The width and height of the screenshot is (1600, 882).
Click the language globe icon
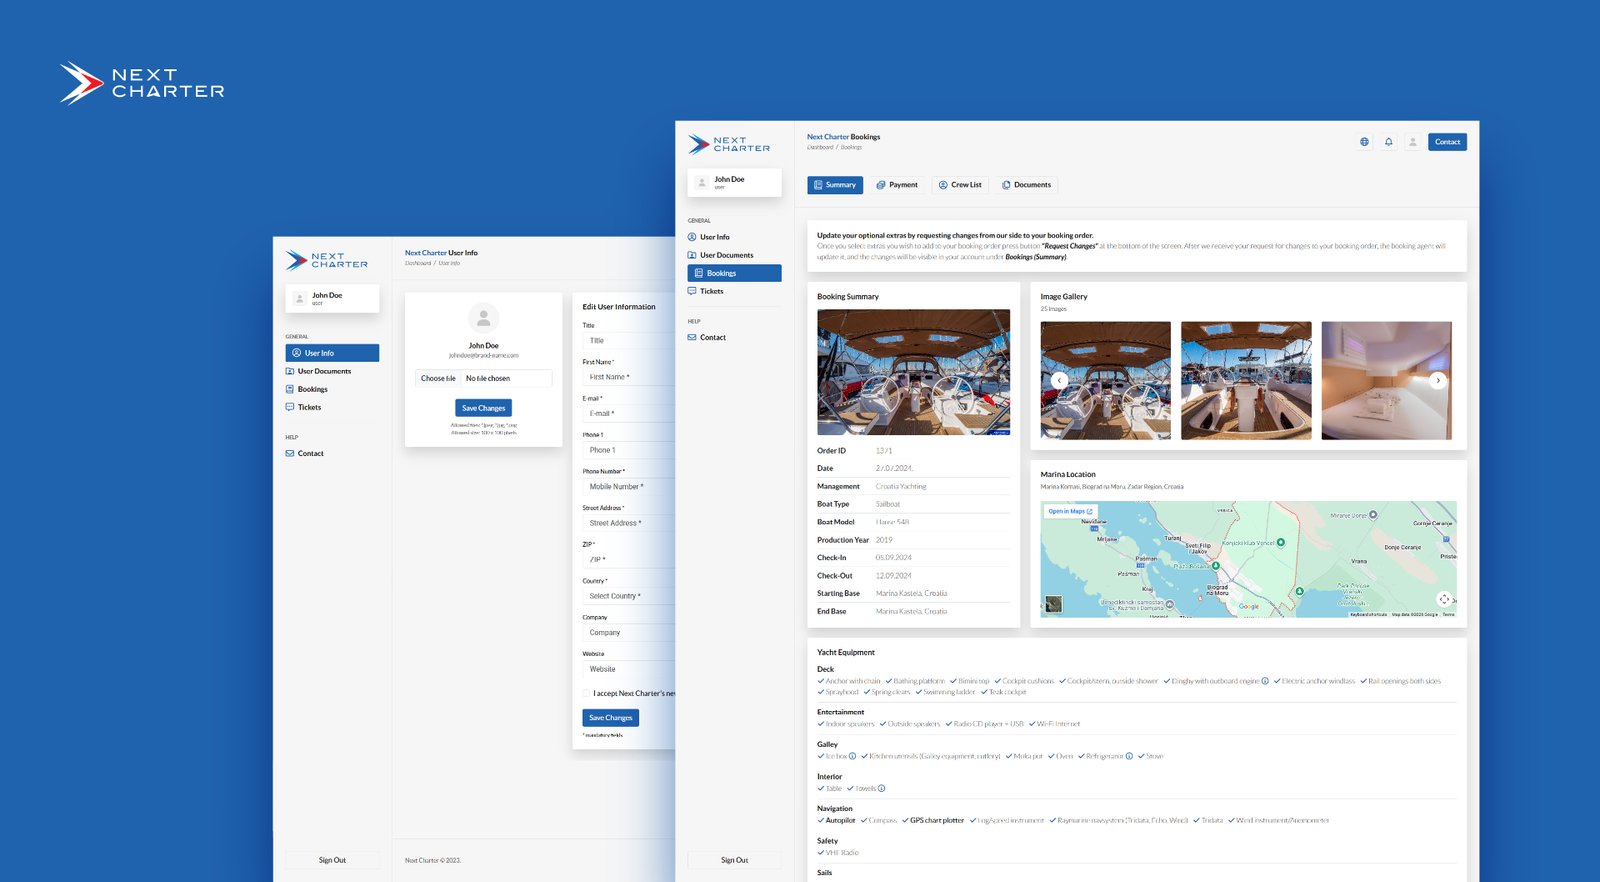(x=1364, y=142)
